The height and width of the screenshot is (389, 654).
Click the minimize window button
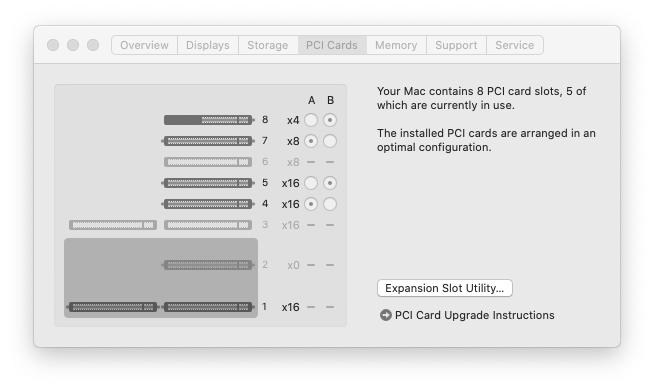point(73,45)
